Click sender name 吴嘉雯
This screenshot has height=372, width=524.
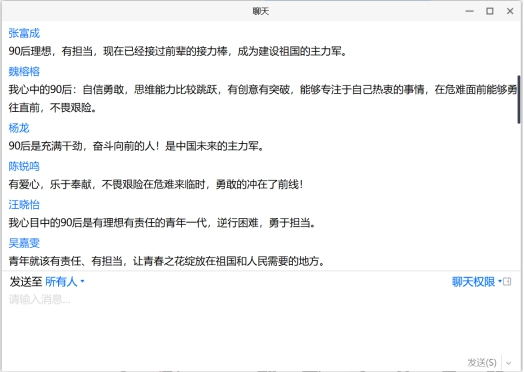coord(24,243)
